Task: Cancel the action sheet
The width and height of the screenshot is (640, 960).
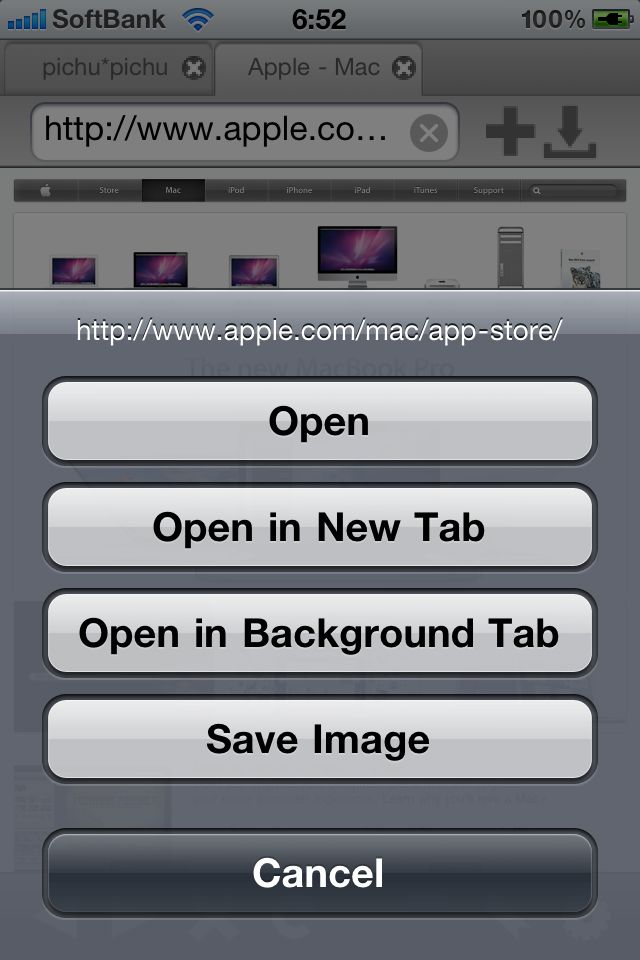Action: [320, 872]
